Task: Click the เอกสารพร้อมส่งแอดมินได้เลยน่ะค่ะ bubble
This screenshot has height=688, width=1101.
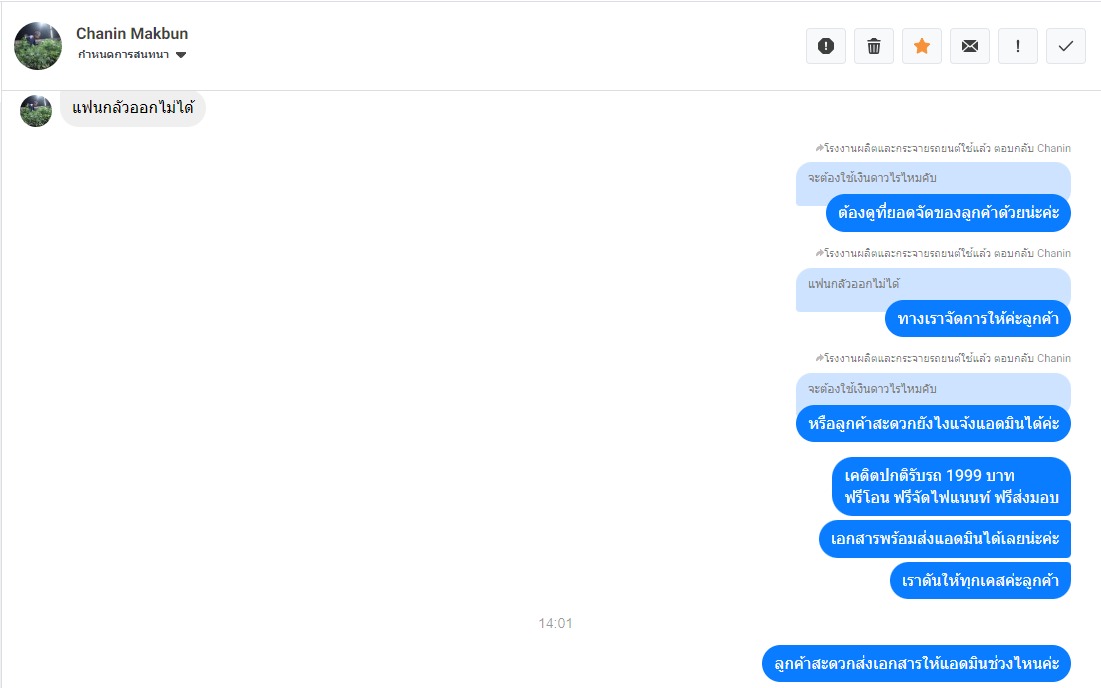Action: click(944, 539)
